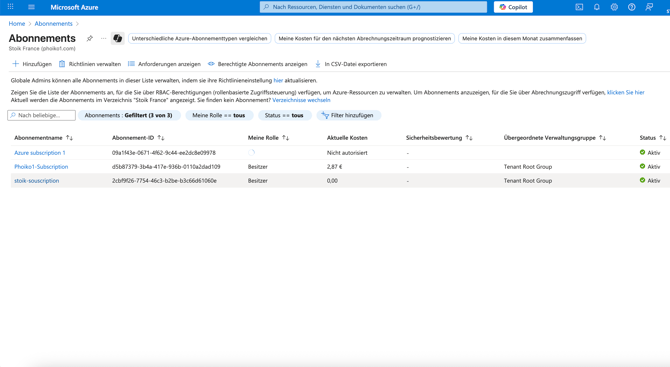Open the 'Meine Rolle == tous' filter
This screenshot has height=367, width=670.
click(219, 115)
